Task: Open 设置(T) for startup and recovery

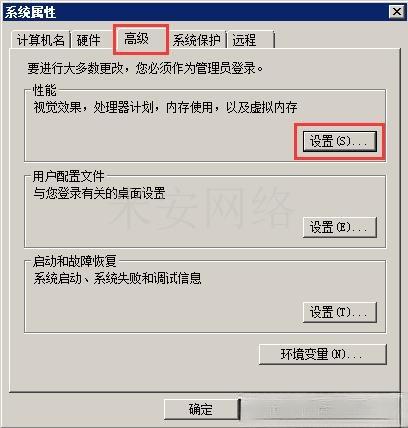Action: click(339, 312)
